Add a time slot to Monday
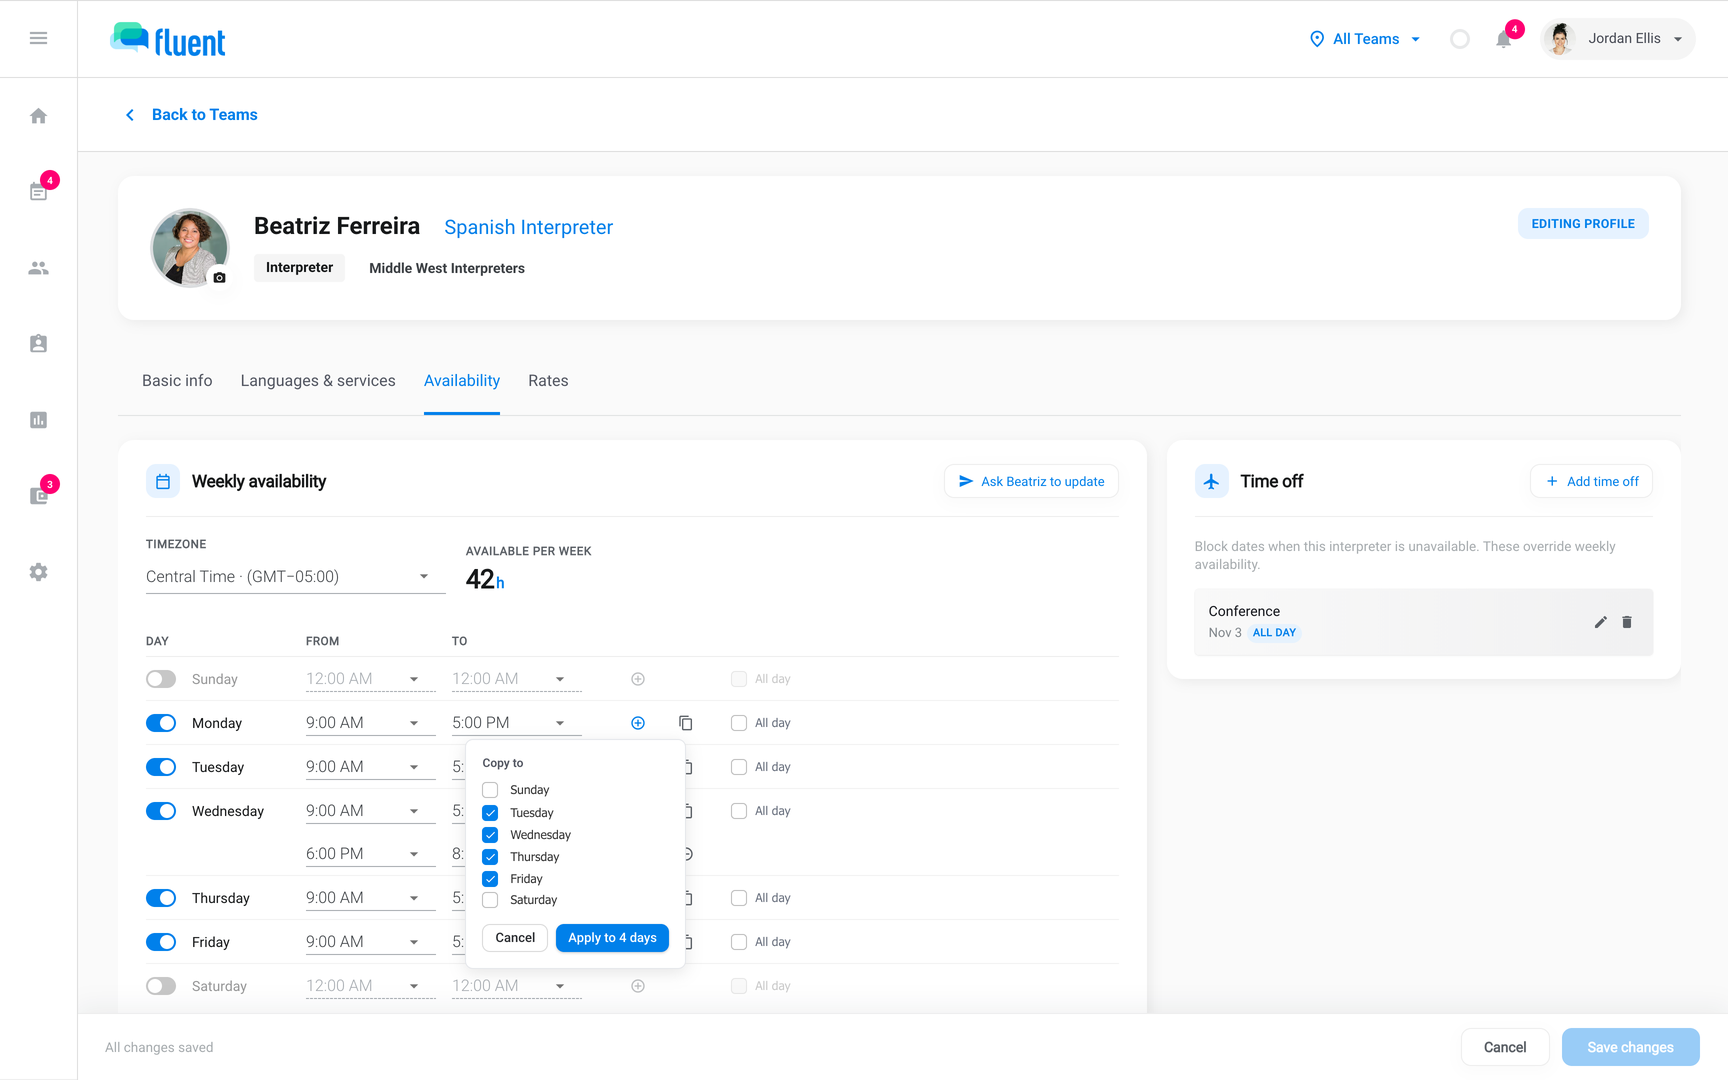Image resolution: width=1728 pixels, height=1080 pixels. coord(638,723)
